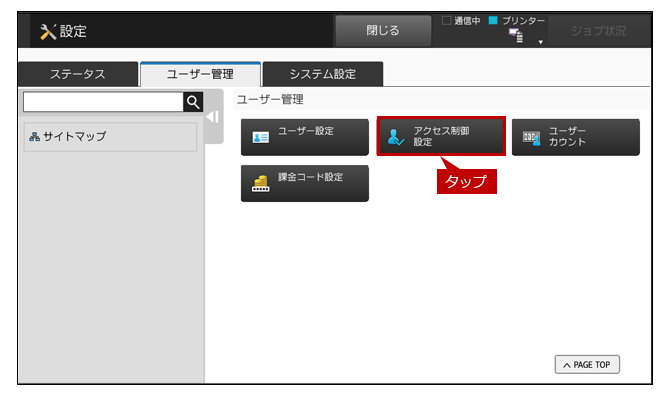
Task: Switch to the ステータス tab
Action: [x=78, y=74]
